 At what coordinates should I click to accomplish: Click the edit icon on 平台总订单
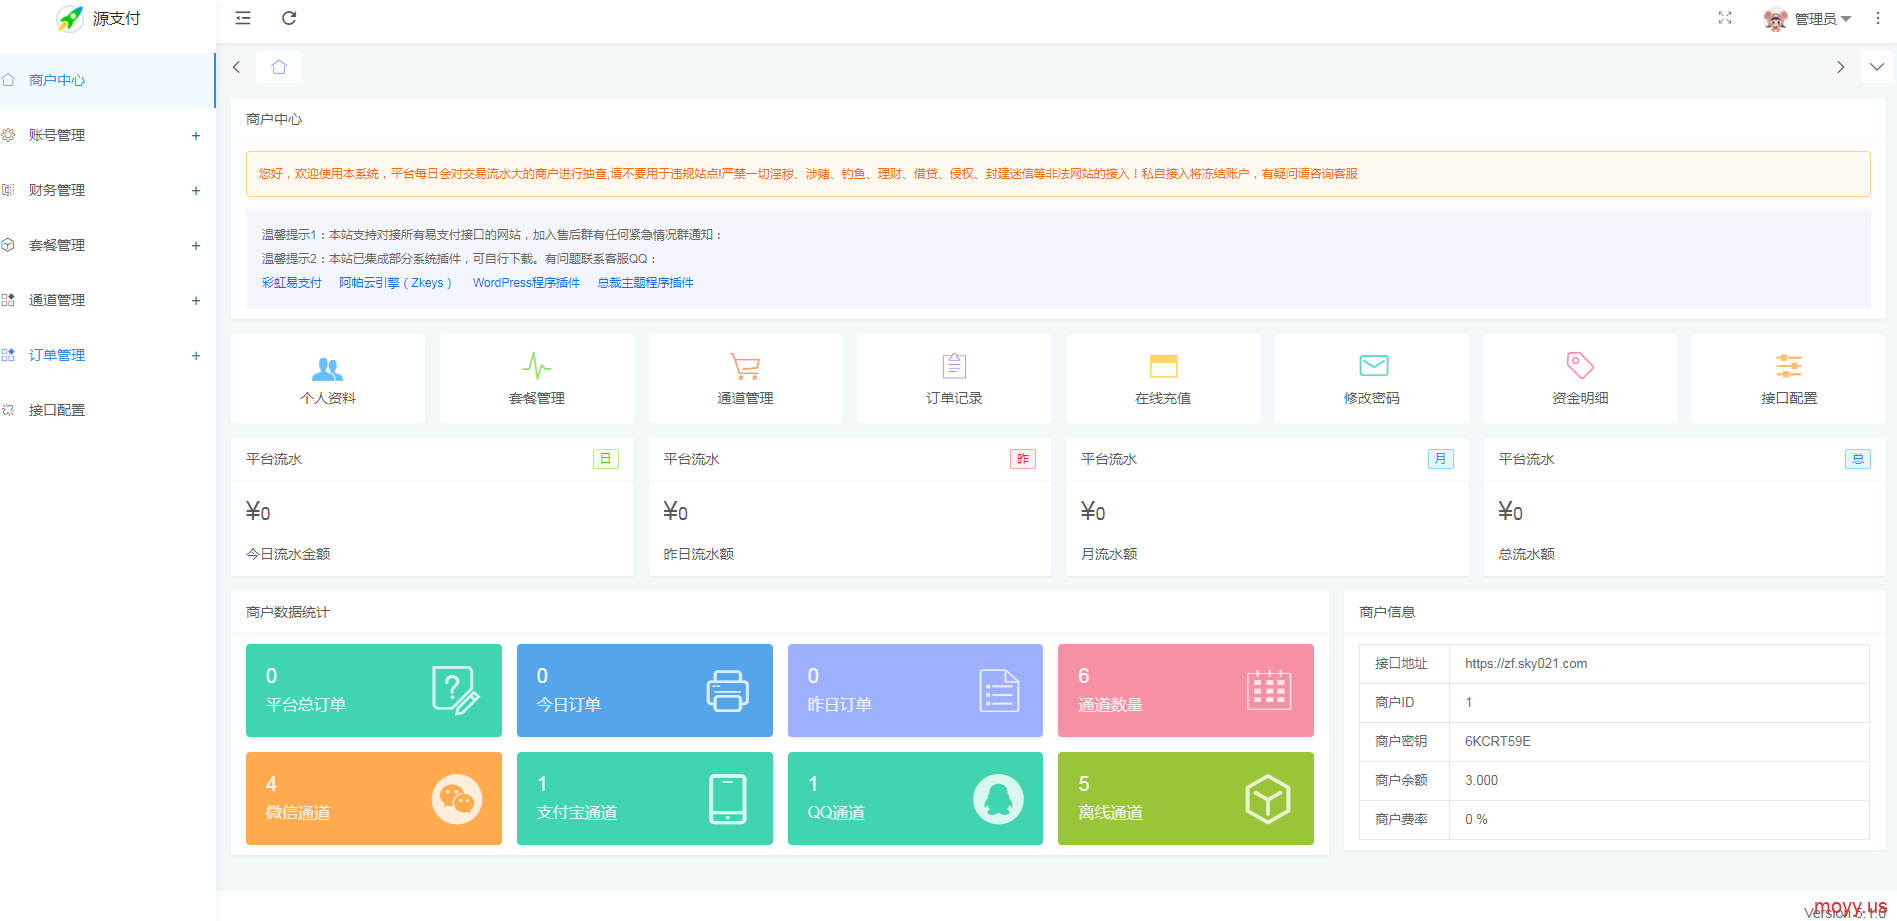(455, 690)
